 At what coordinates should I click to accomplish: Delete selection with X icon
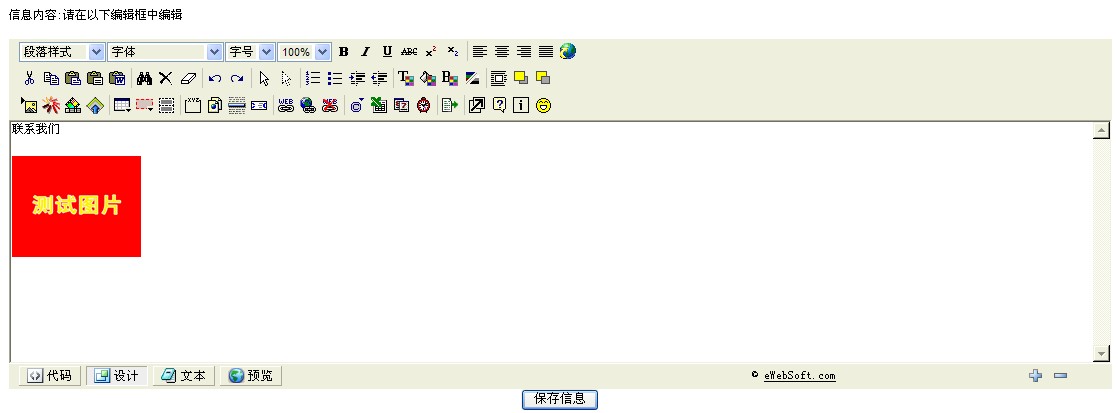165,78
